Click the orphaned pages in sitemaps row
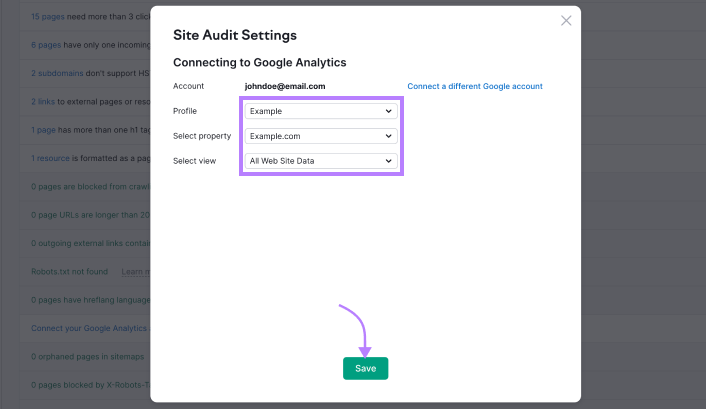 click(x=88, y=356)
